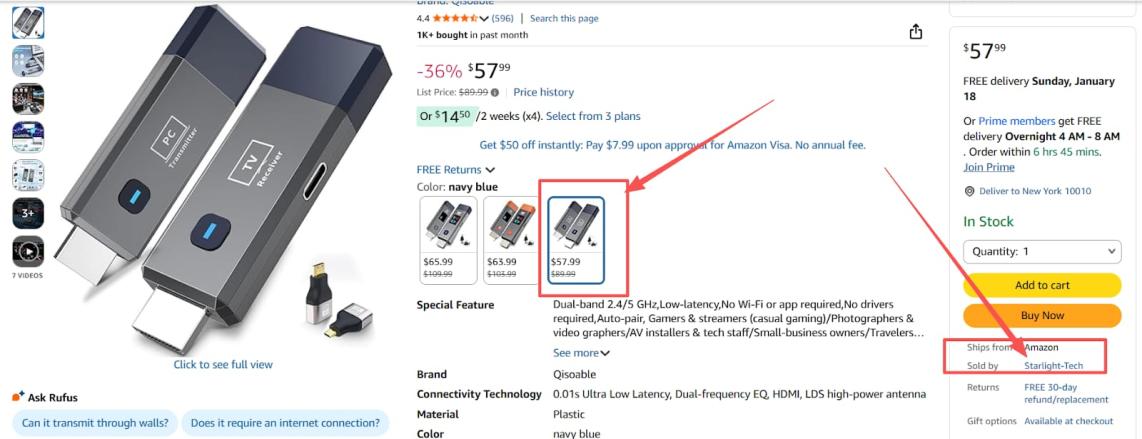Click the Join Prime link
1142x439 pixels.
[x=988, y=167]
